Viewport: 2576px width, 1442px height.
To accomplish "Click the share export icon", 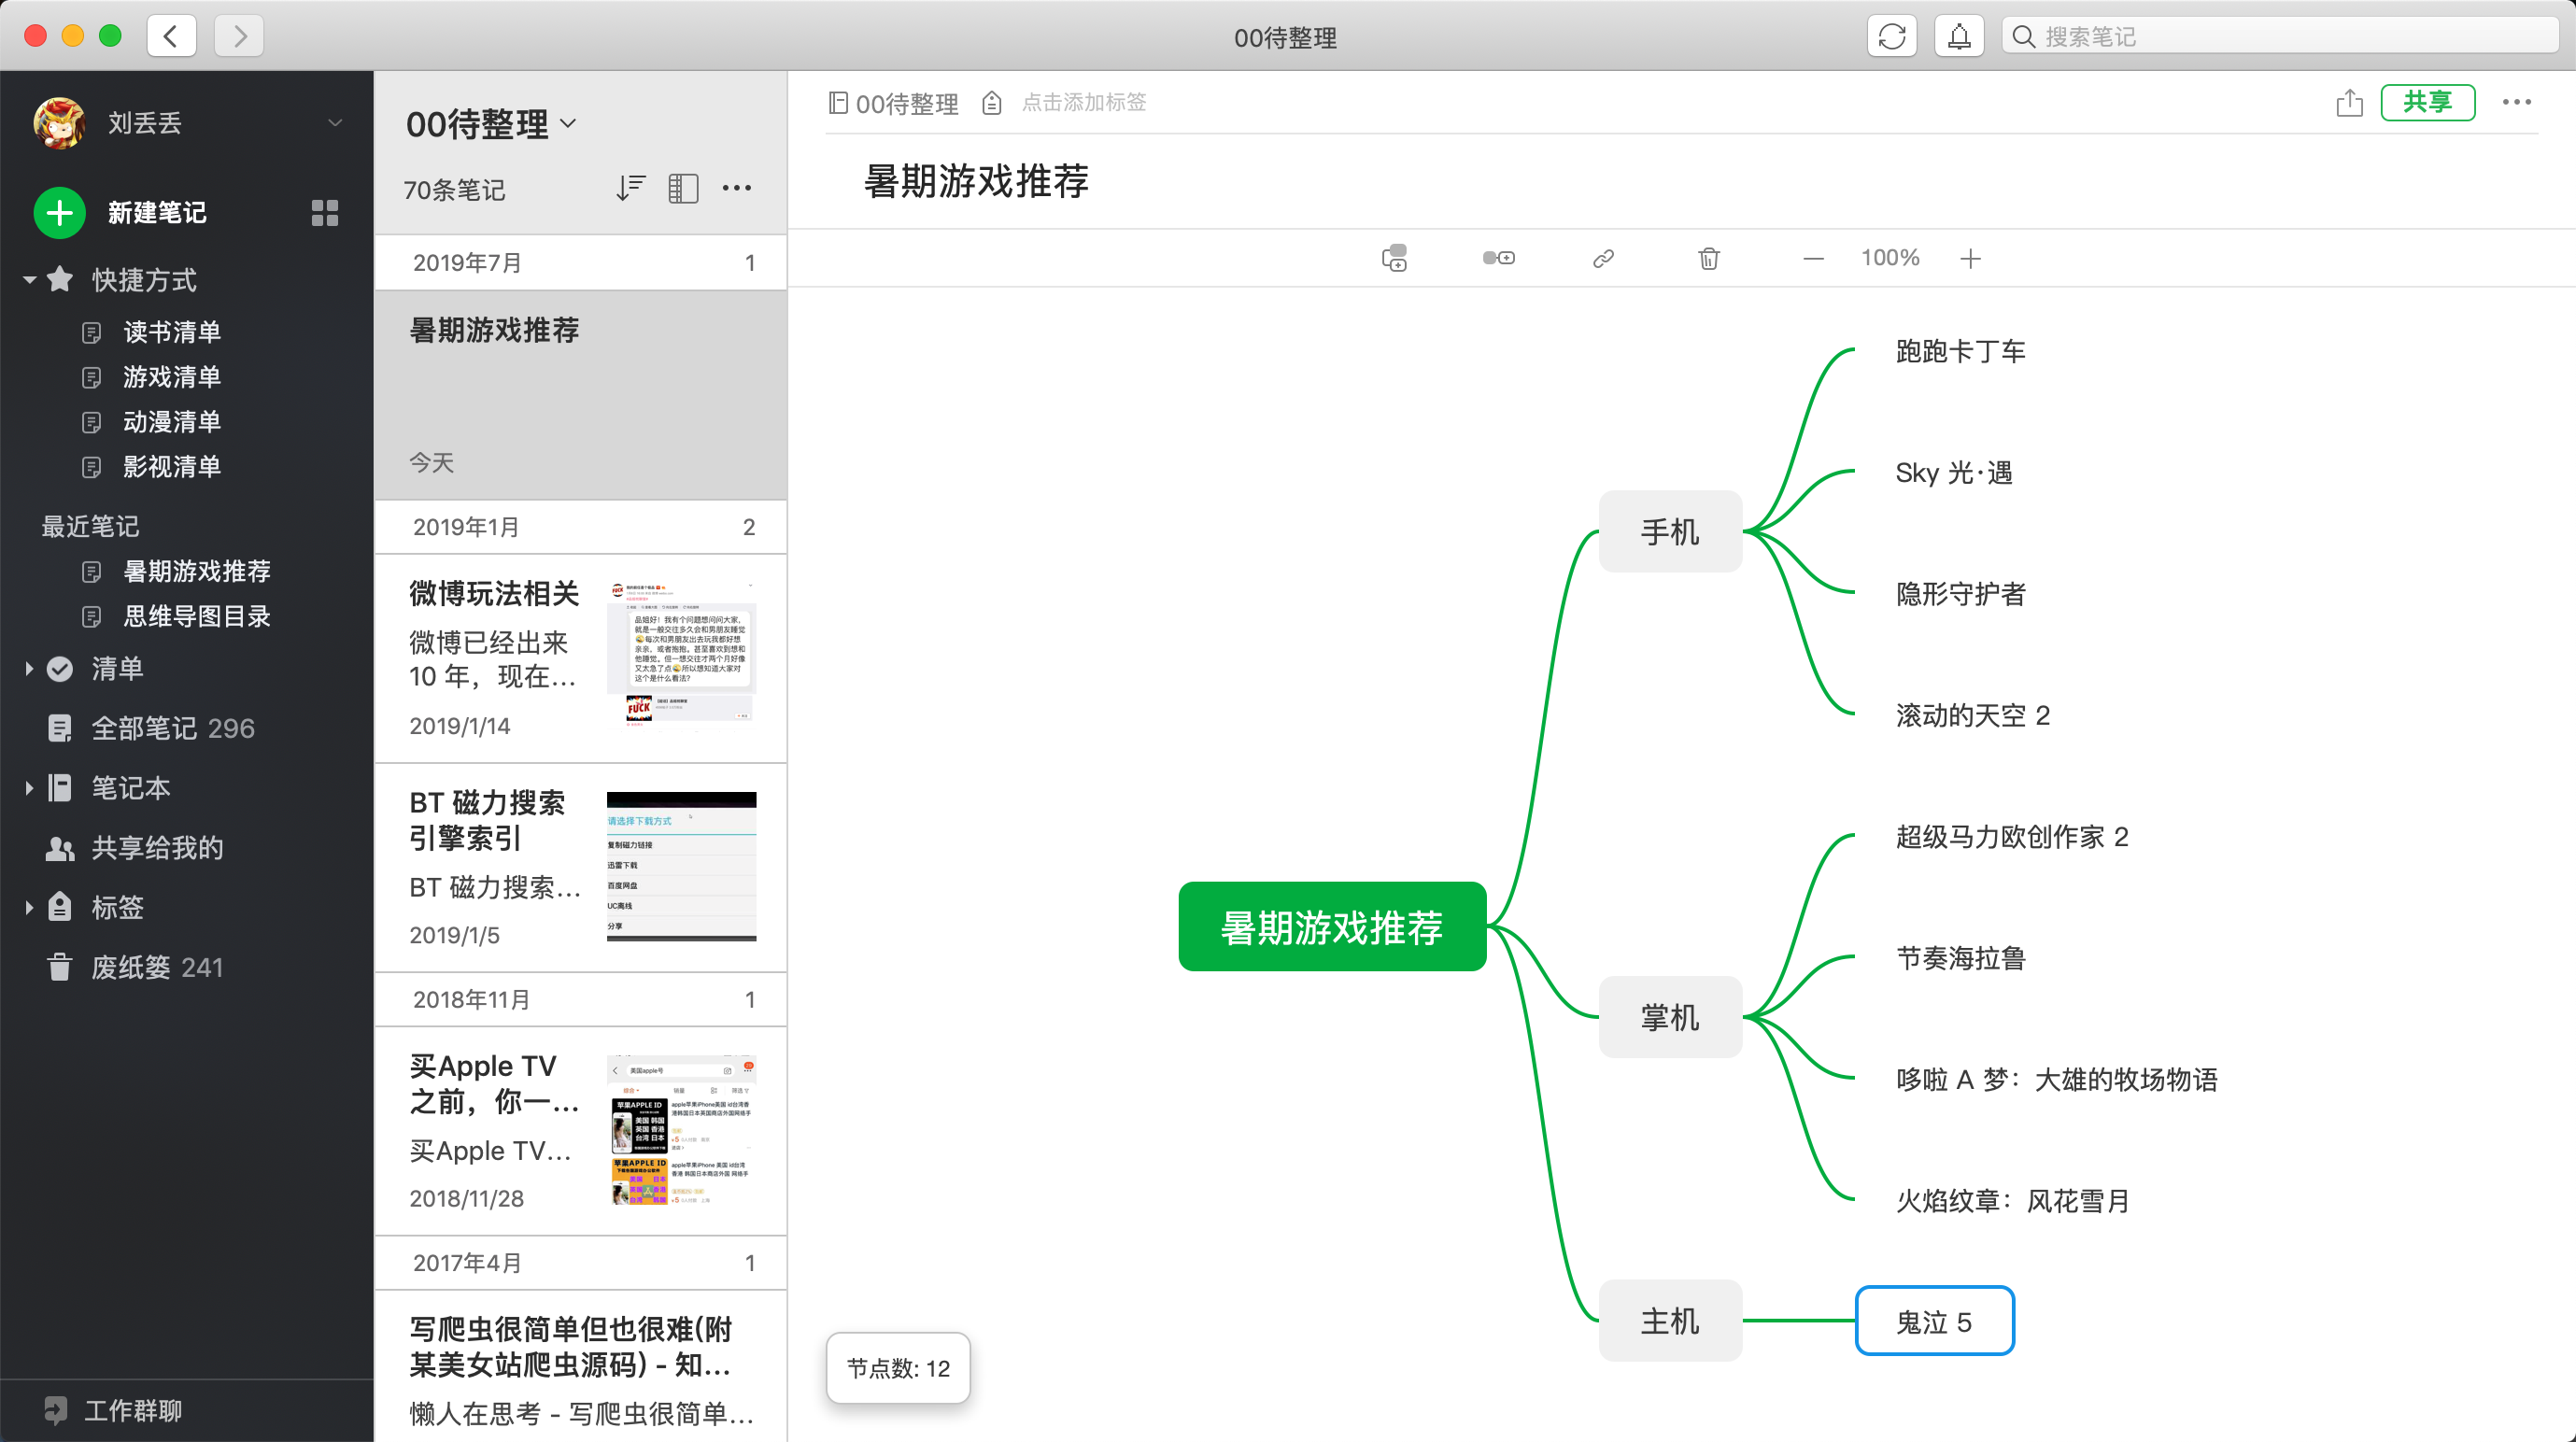I will (x=2349, y=102).
